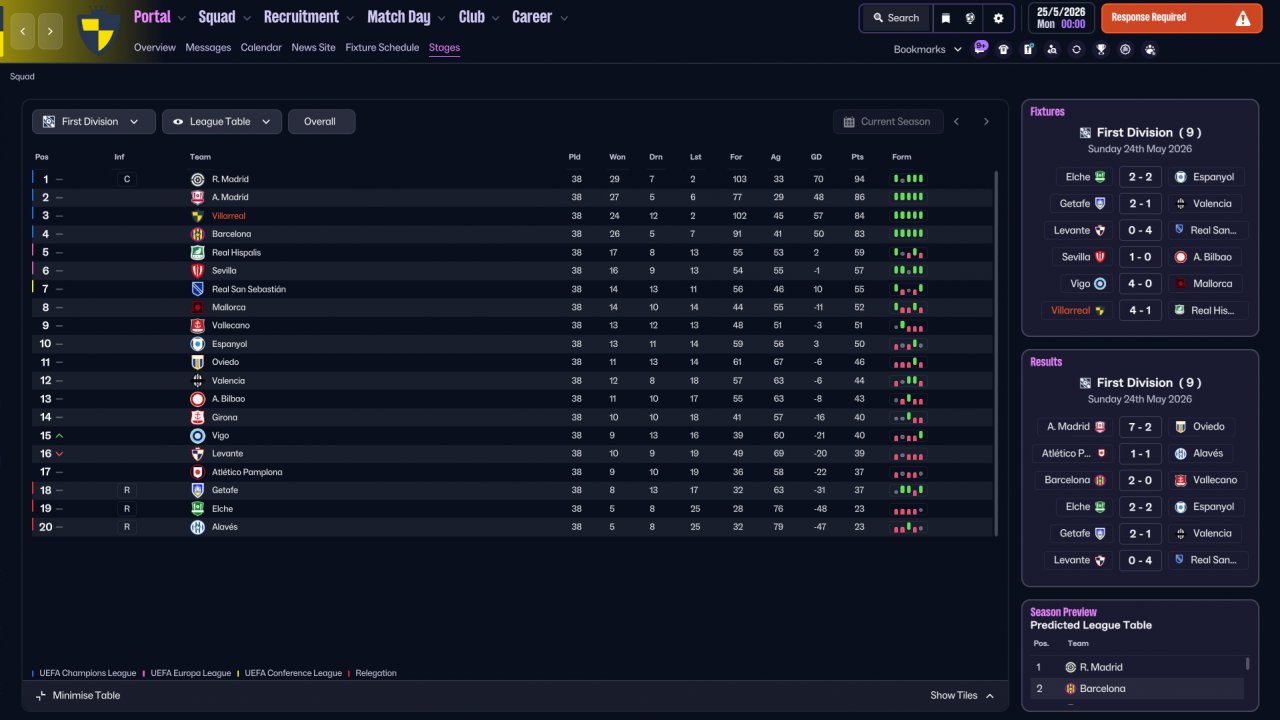The width and height of the screenshot is (1280, 720).
Task: Open the globe icon in the top bar
Action: (970, 18)
